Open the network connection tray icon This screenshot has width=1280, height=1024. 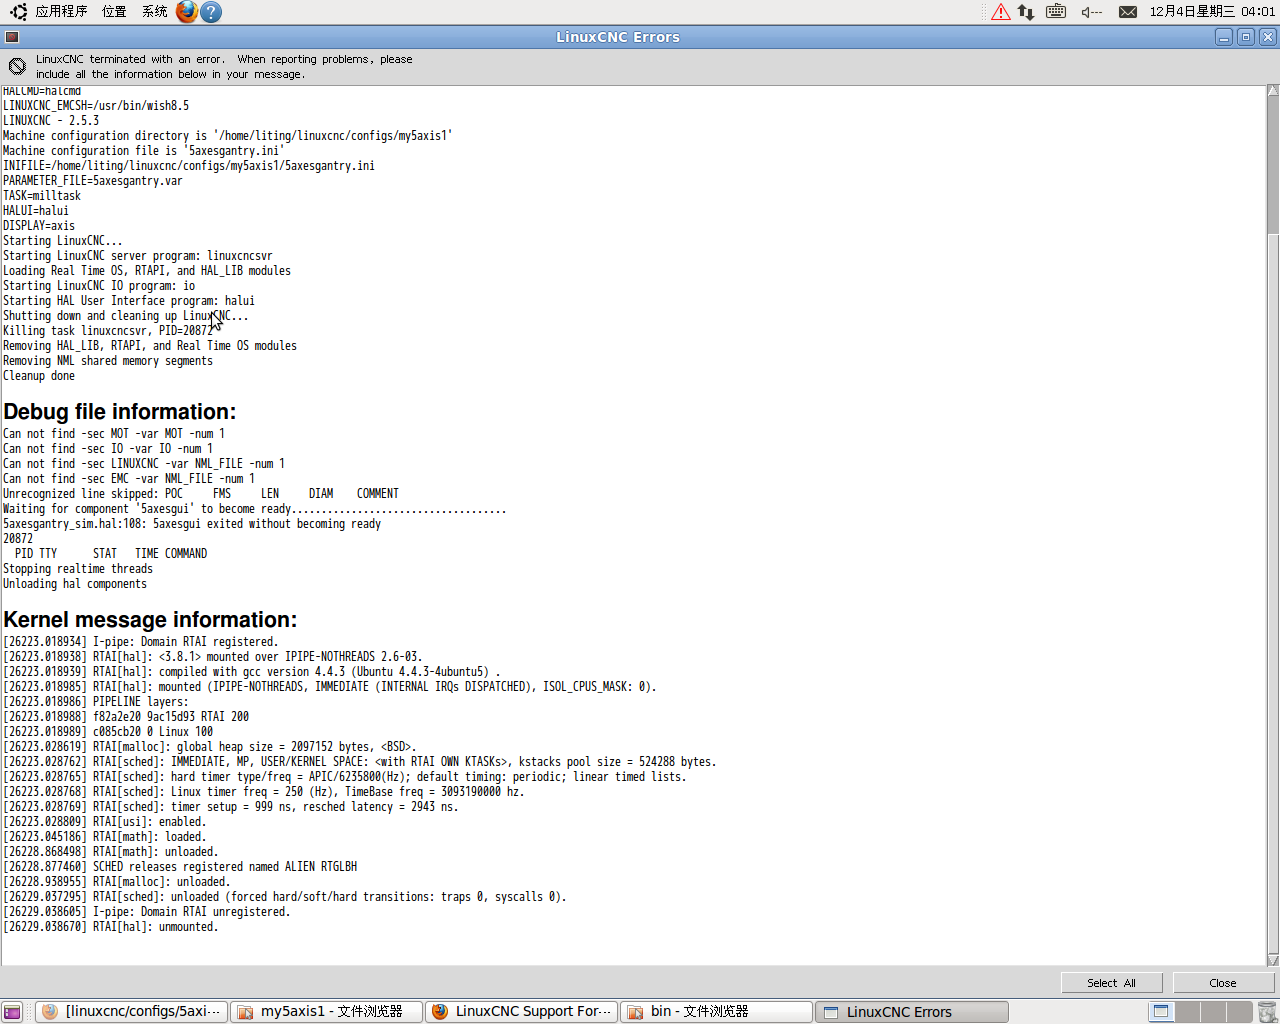pos(1026,12)
